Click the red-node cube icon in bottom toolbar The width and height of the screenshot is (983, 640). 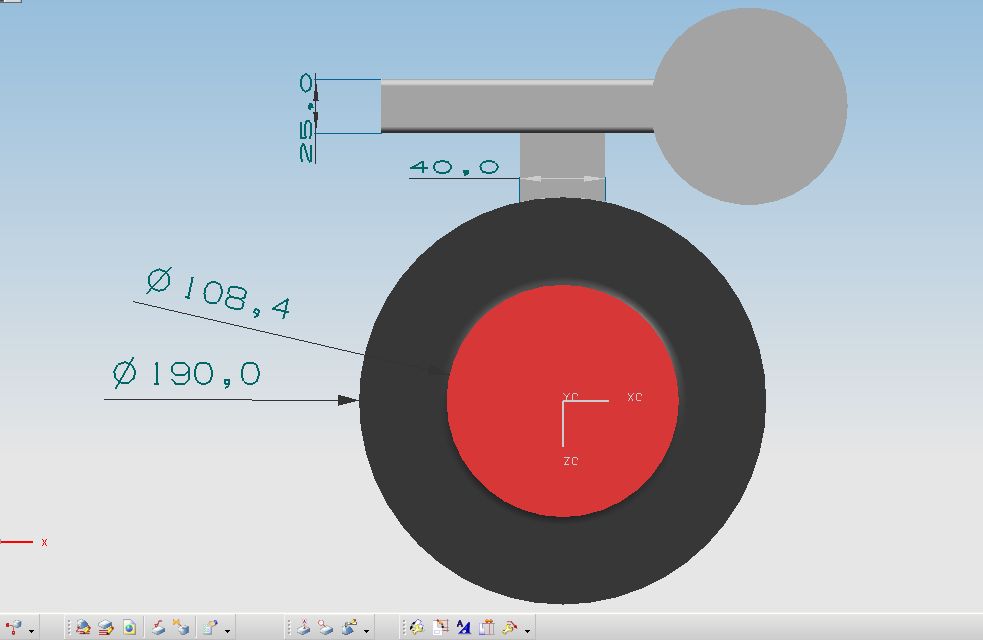point(13,627)
